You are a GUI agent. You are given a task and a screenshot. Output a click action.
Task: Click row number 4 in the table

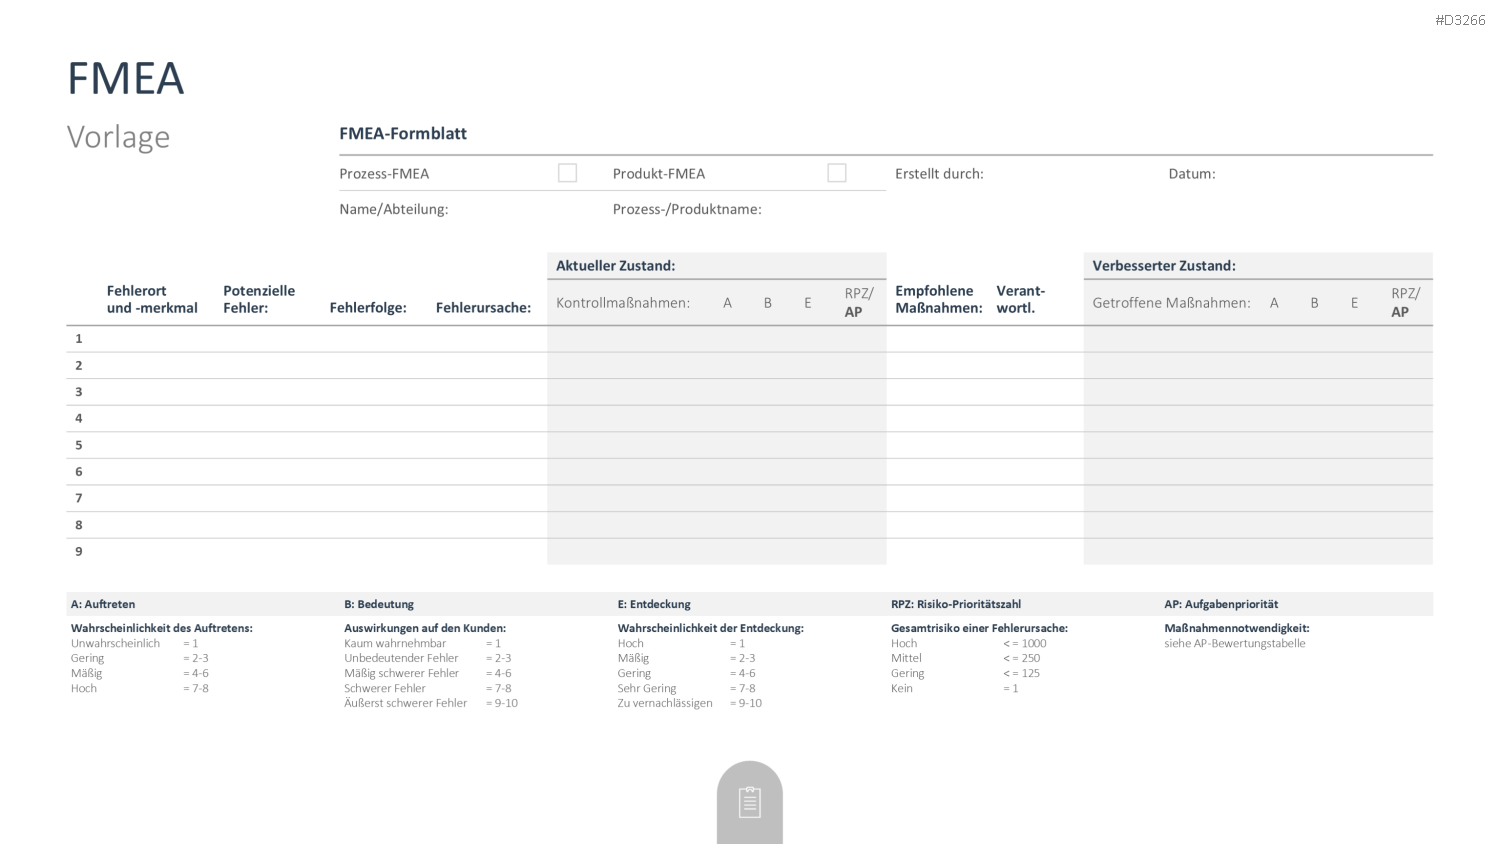78,418
